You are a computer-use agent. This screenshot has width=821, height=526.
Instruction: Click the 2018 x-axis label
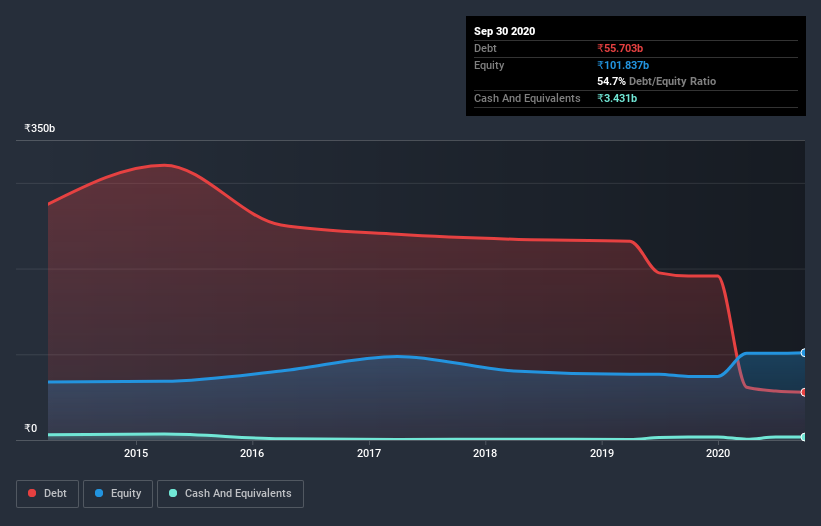(485, 453)
